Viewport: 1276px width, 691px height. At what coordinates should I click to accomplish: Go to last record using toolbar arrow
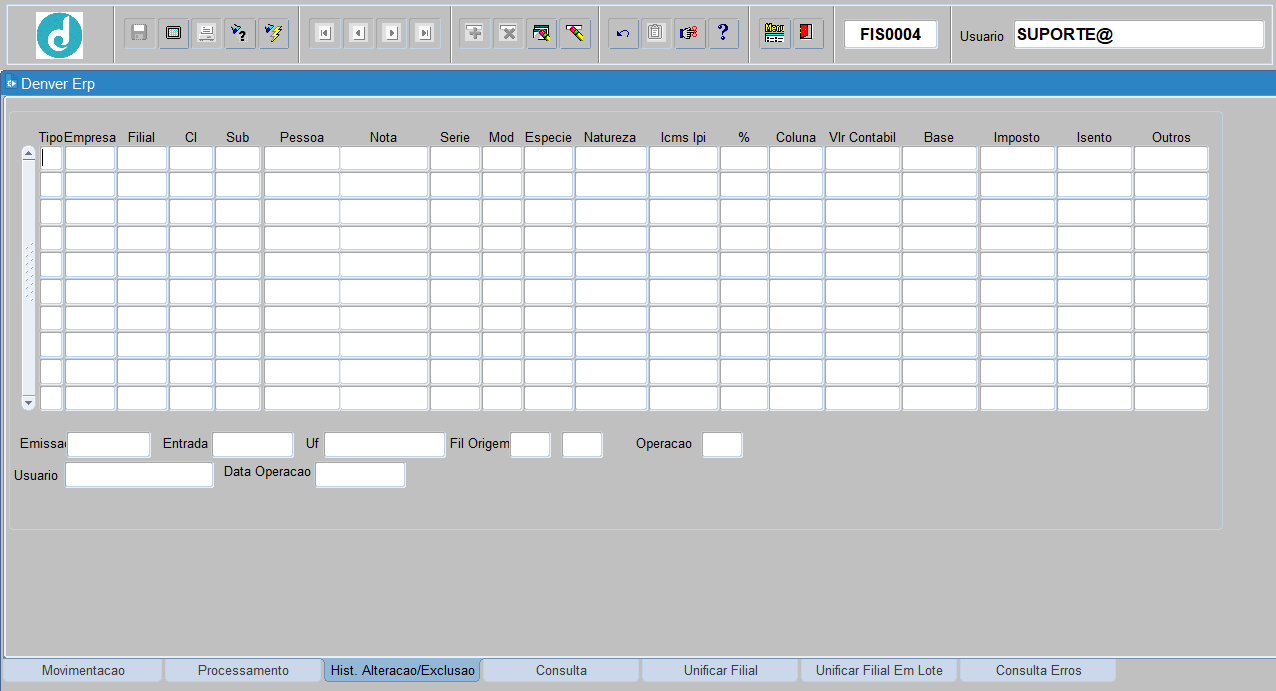click(x=425, y=33)
